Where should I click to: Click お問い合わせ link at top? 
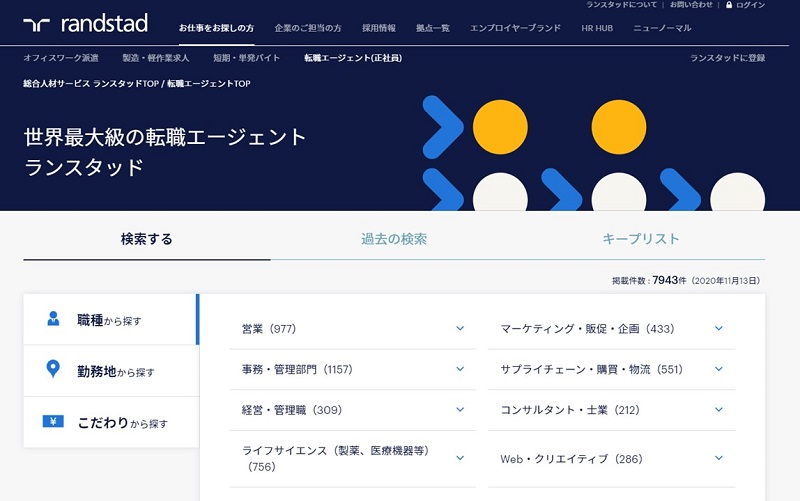[691, 5]
